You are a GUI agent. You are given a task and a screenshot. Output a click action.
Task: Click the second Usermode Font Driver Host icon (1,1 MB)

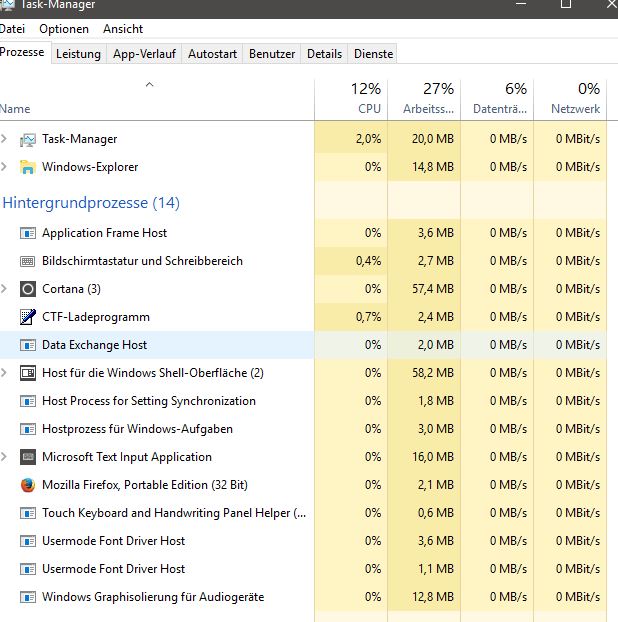click(x=28, y=569)
